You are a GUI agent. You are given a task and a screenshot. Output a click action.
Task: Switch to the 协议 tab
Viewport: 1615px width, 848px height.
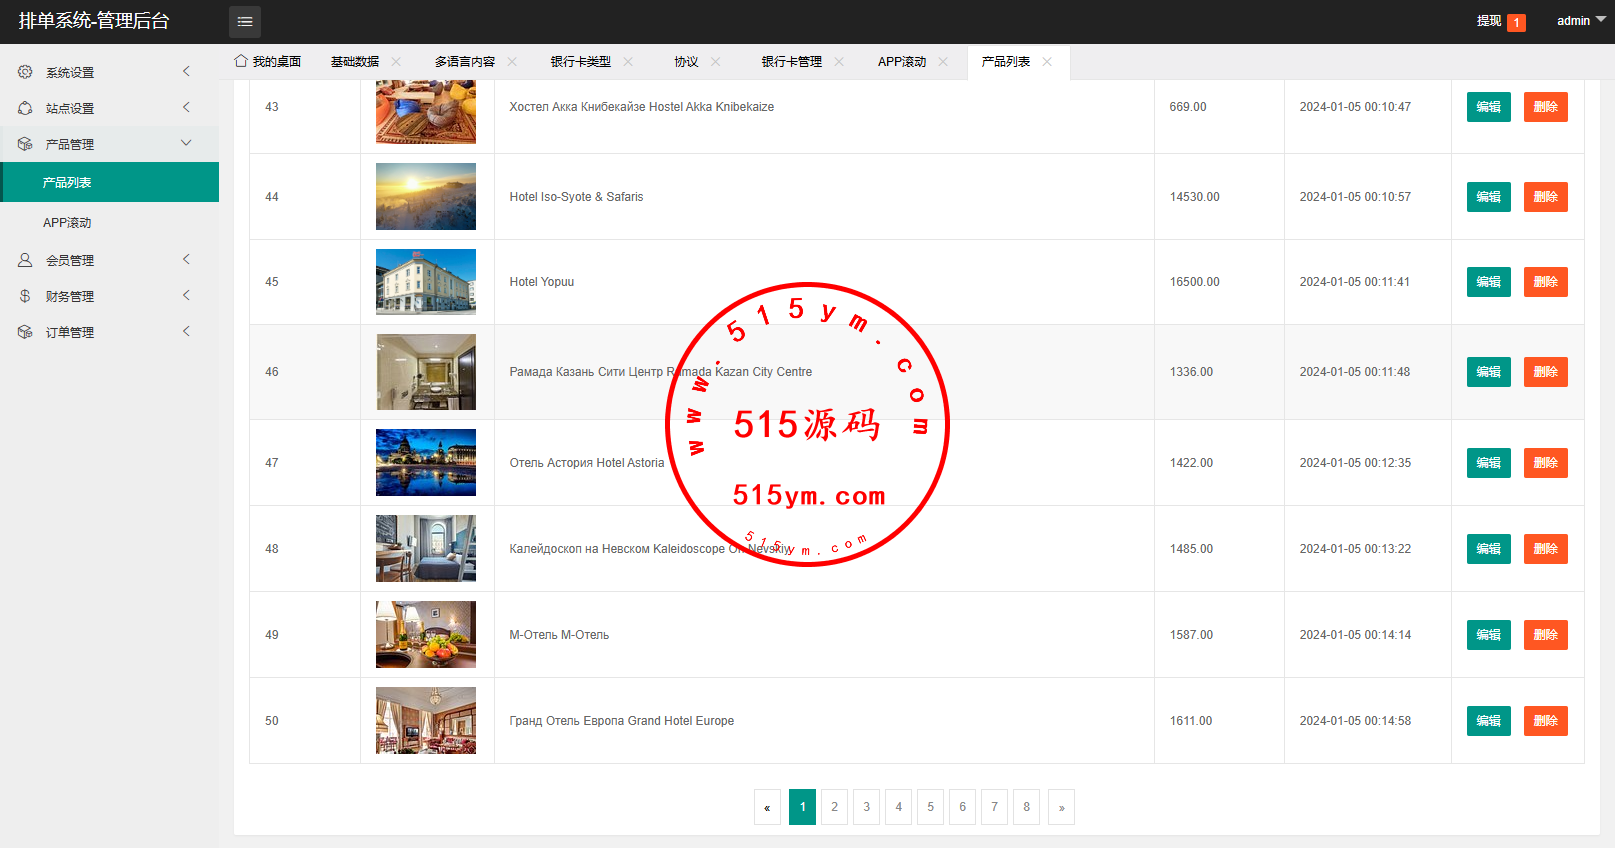tap(686, 62)
